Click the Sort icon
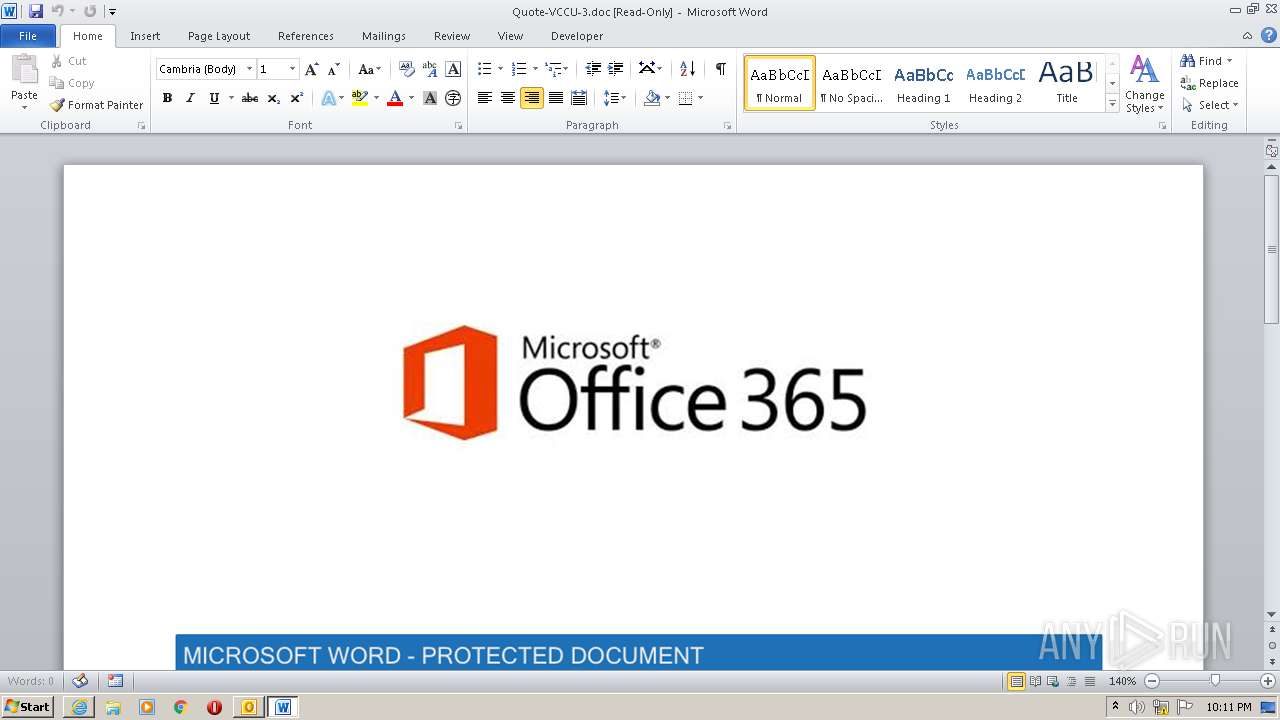The height and width of the screenshot is (720, 1280). click(687, 69)
